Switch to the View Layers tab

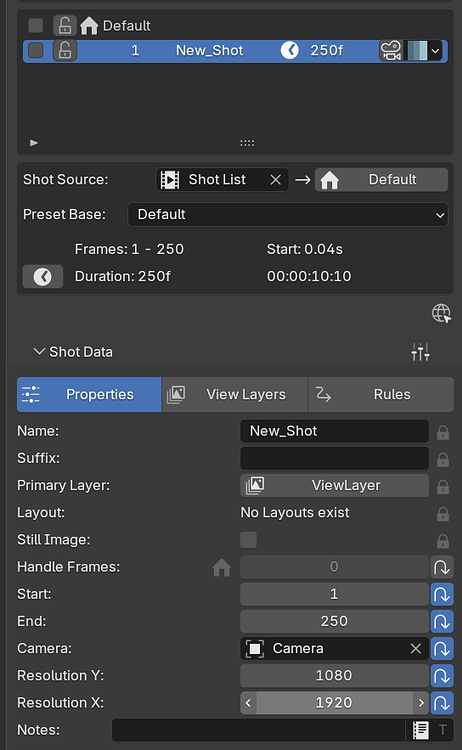(235, 394)
